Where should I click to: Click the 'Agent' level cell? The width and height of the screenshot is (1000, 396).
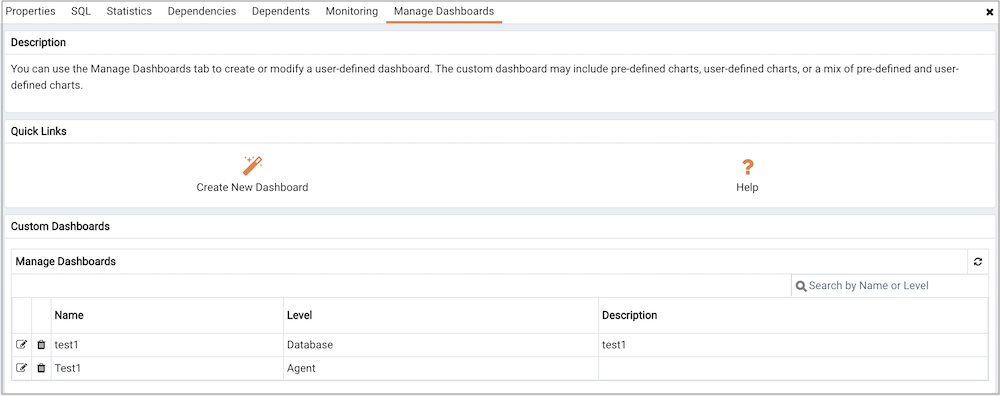click(x=441, y=368)
